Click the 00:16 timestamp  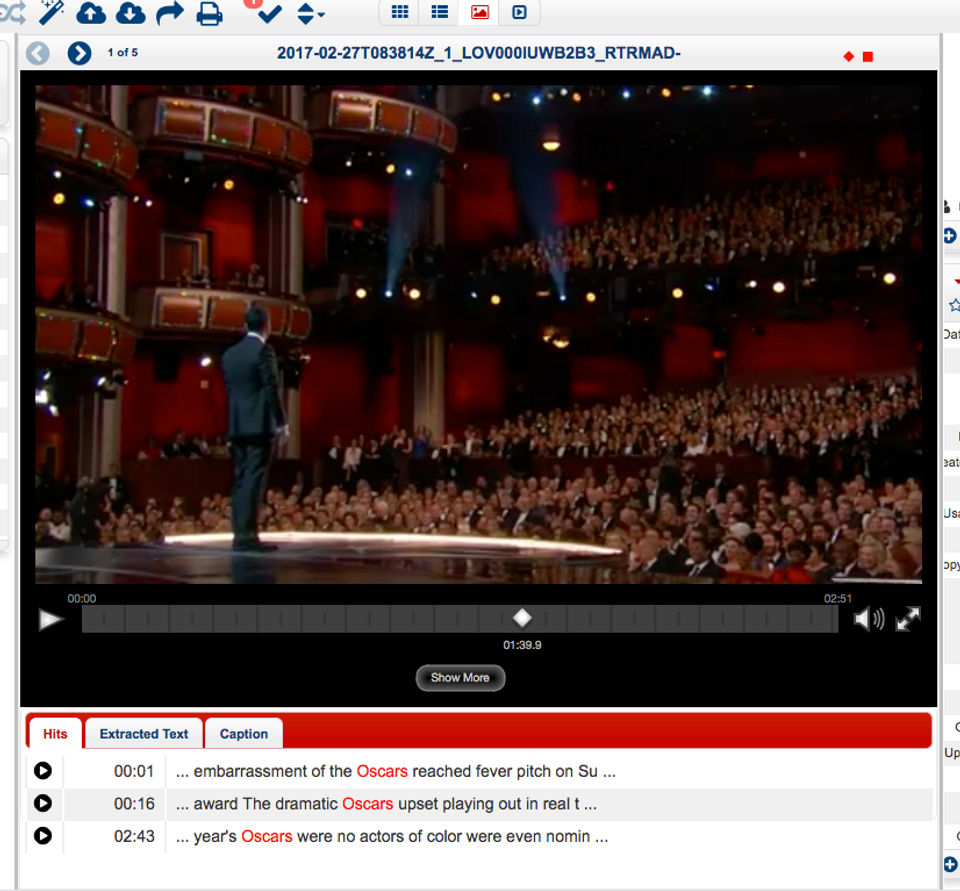click(134, 803)
